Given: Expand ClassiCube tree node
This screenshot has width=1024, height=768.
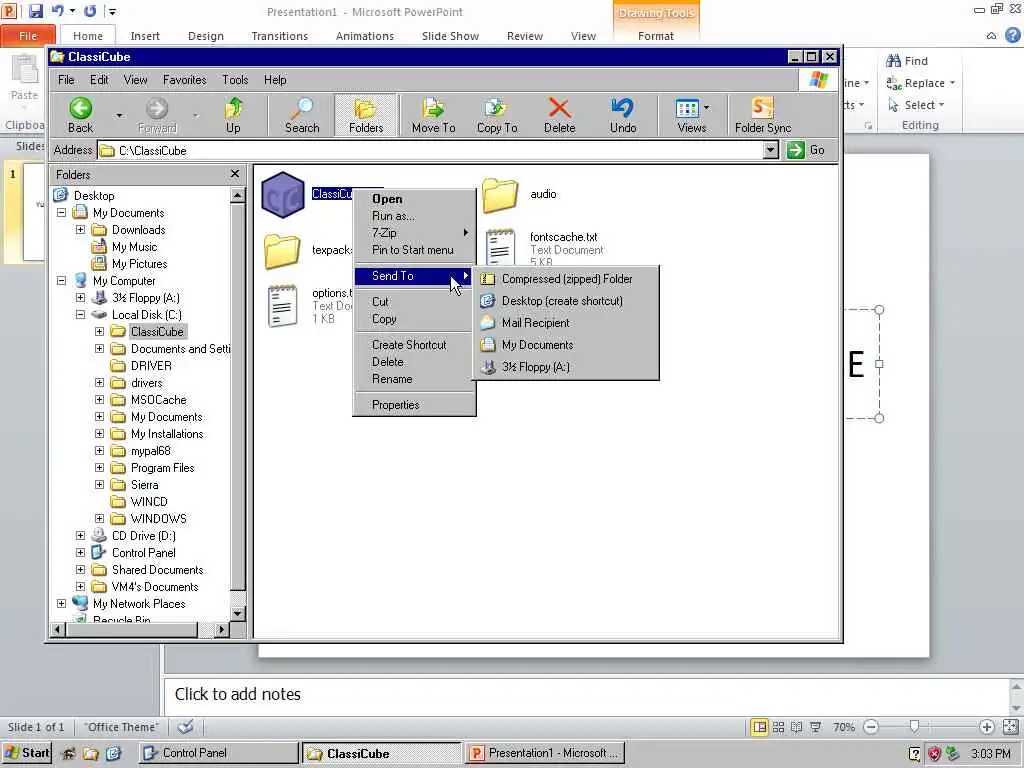Looking at the screenshot, I should pos(99,332).
